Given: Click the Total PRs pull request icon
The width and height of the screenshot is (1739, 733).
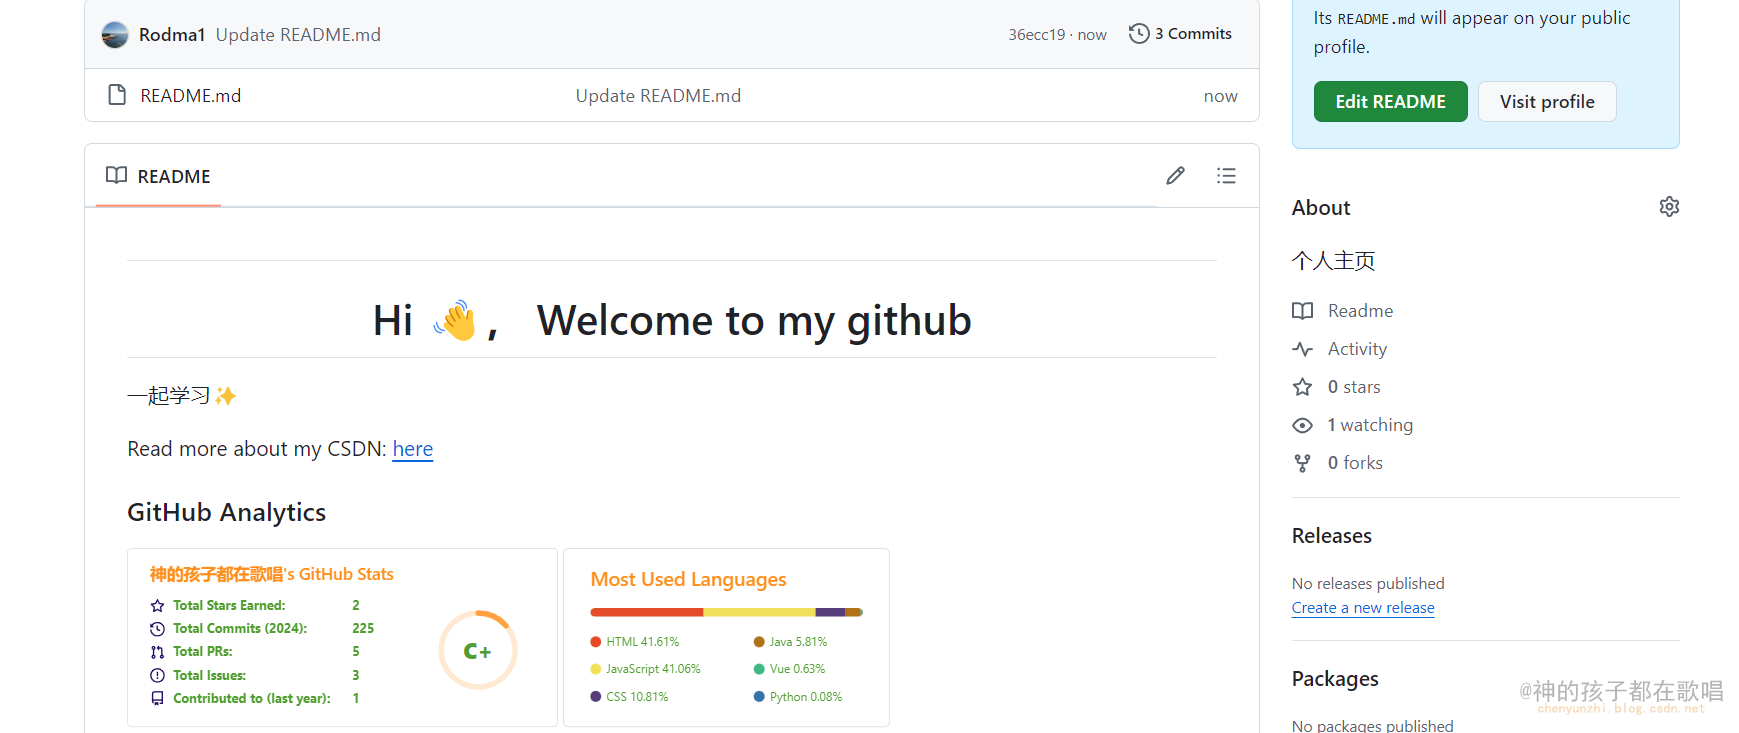Looking at the screenshot, I should click(157, 652).
